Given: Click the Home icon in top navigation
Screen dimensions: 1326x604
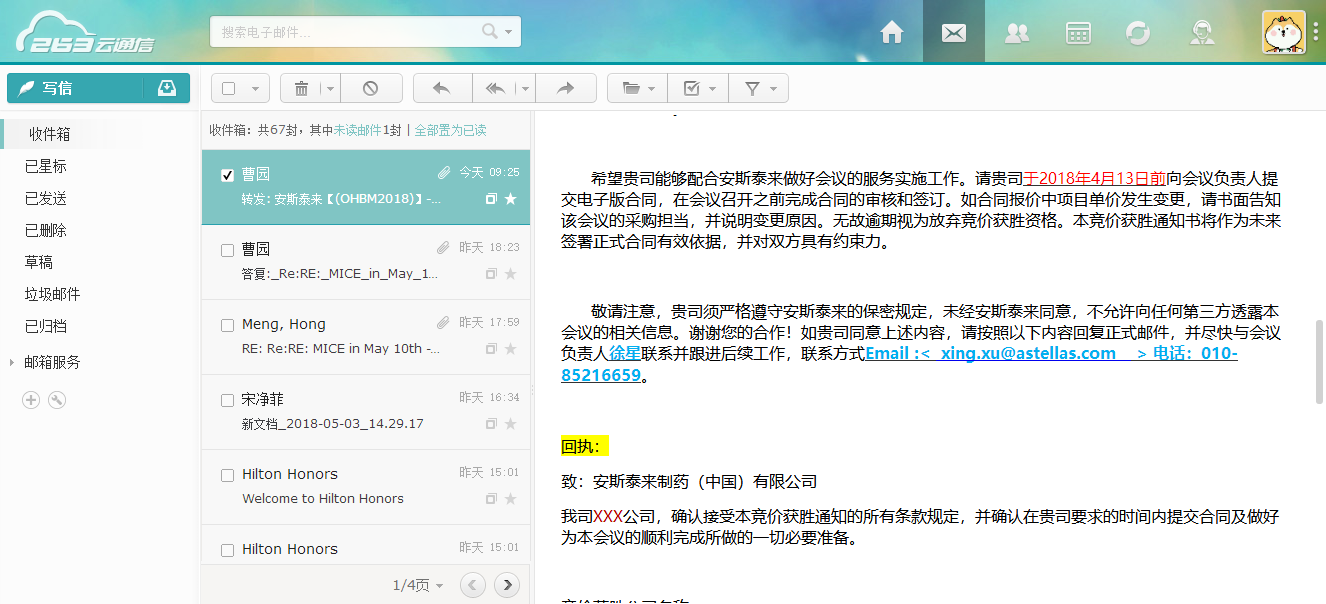Looking at the screenshot, I should pyautogui.click(x=891, y=32).
